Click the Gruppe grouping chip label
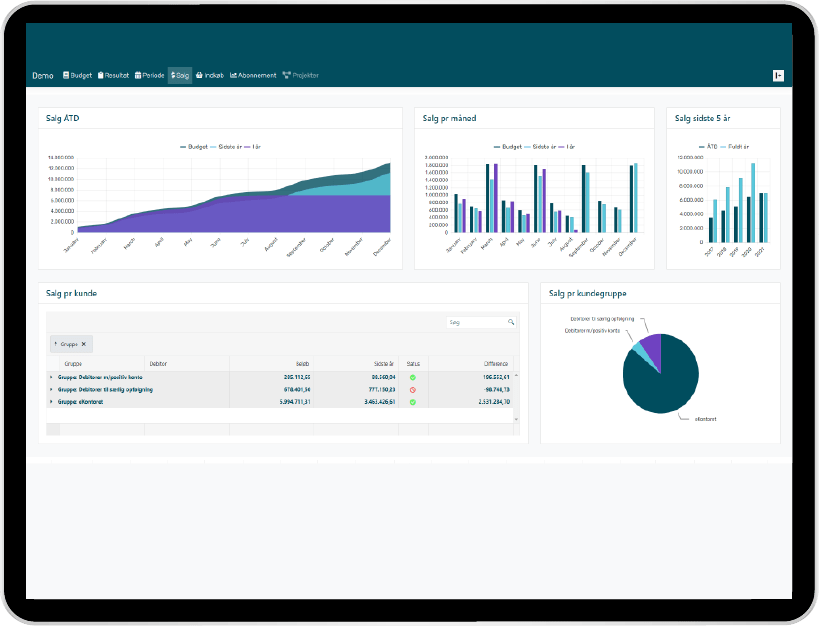Viewport: 819px width, 626px height. pyautogui.click(x=69, y=344)
